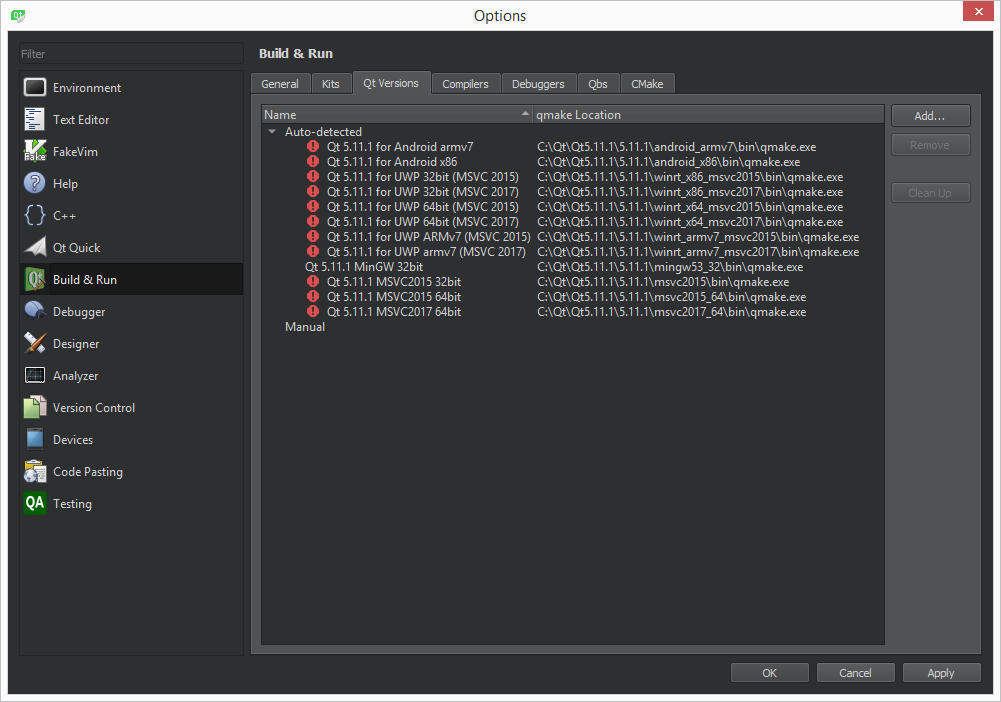Click the Testing QA icon
This screenshot has height=702, width=1001.
[35, 504]
